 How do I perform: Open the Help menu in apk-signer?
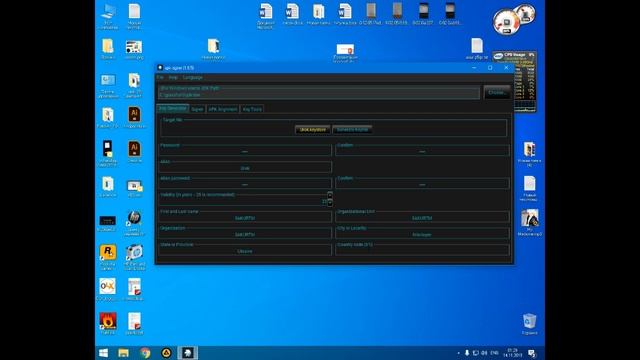173,78
